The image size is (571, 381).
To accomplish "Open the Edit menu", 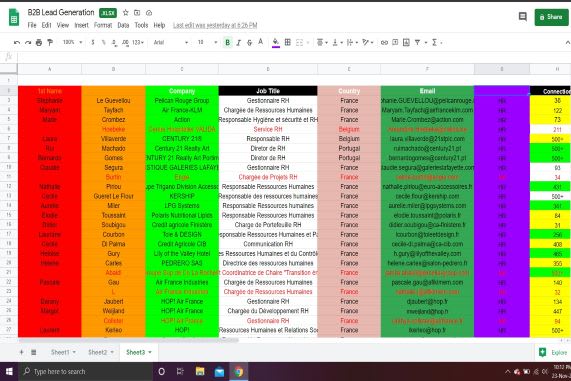I will click(x=46, y=25).
